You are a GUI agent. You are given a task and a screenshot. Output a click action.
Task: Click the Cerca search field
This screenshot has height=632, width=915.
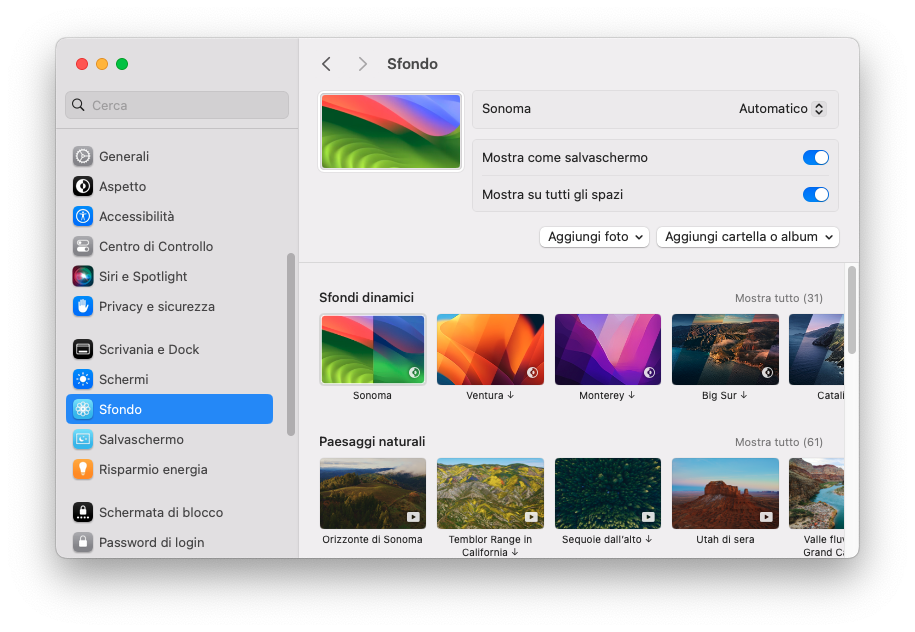click(x=177, y=105)
